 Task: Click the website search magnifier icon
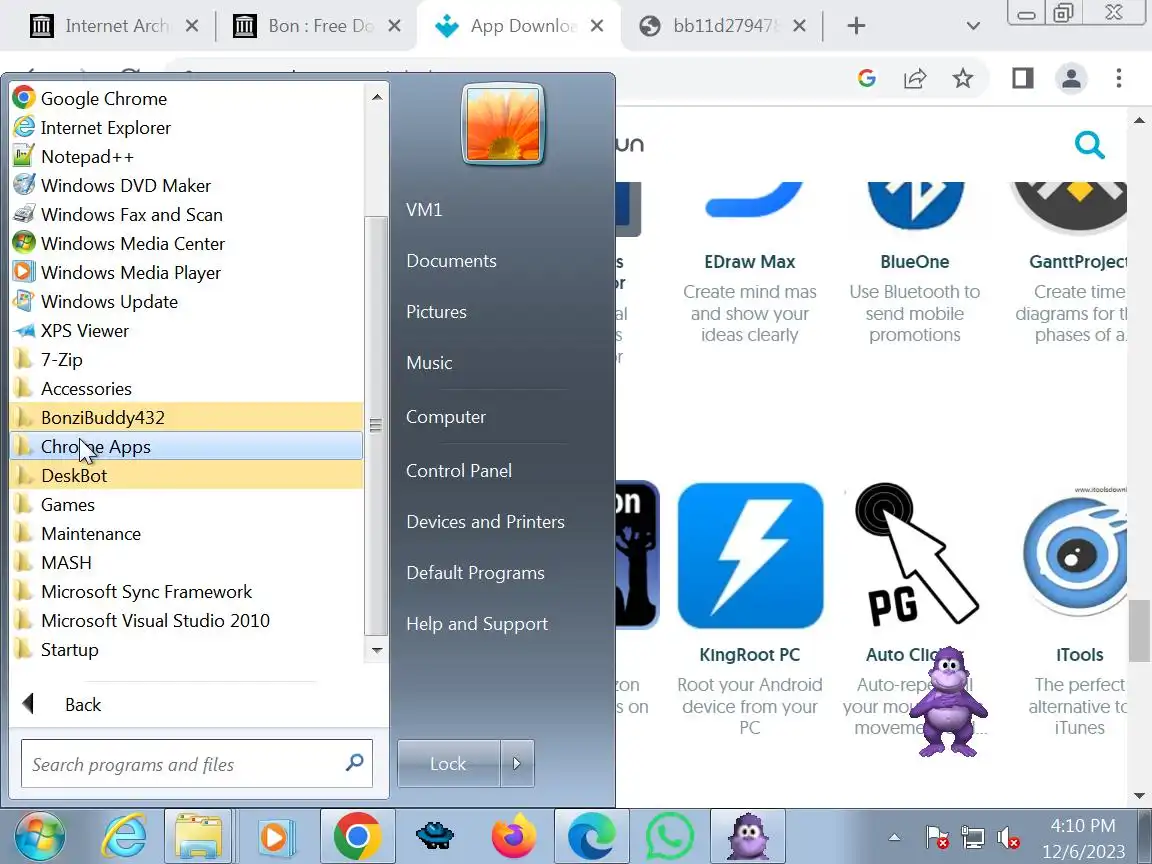pyautogui.click(x=1090, y=145)
